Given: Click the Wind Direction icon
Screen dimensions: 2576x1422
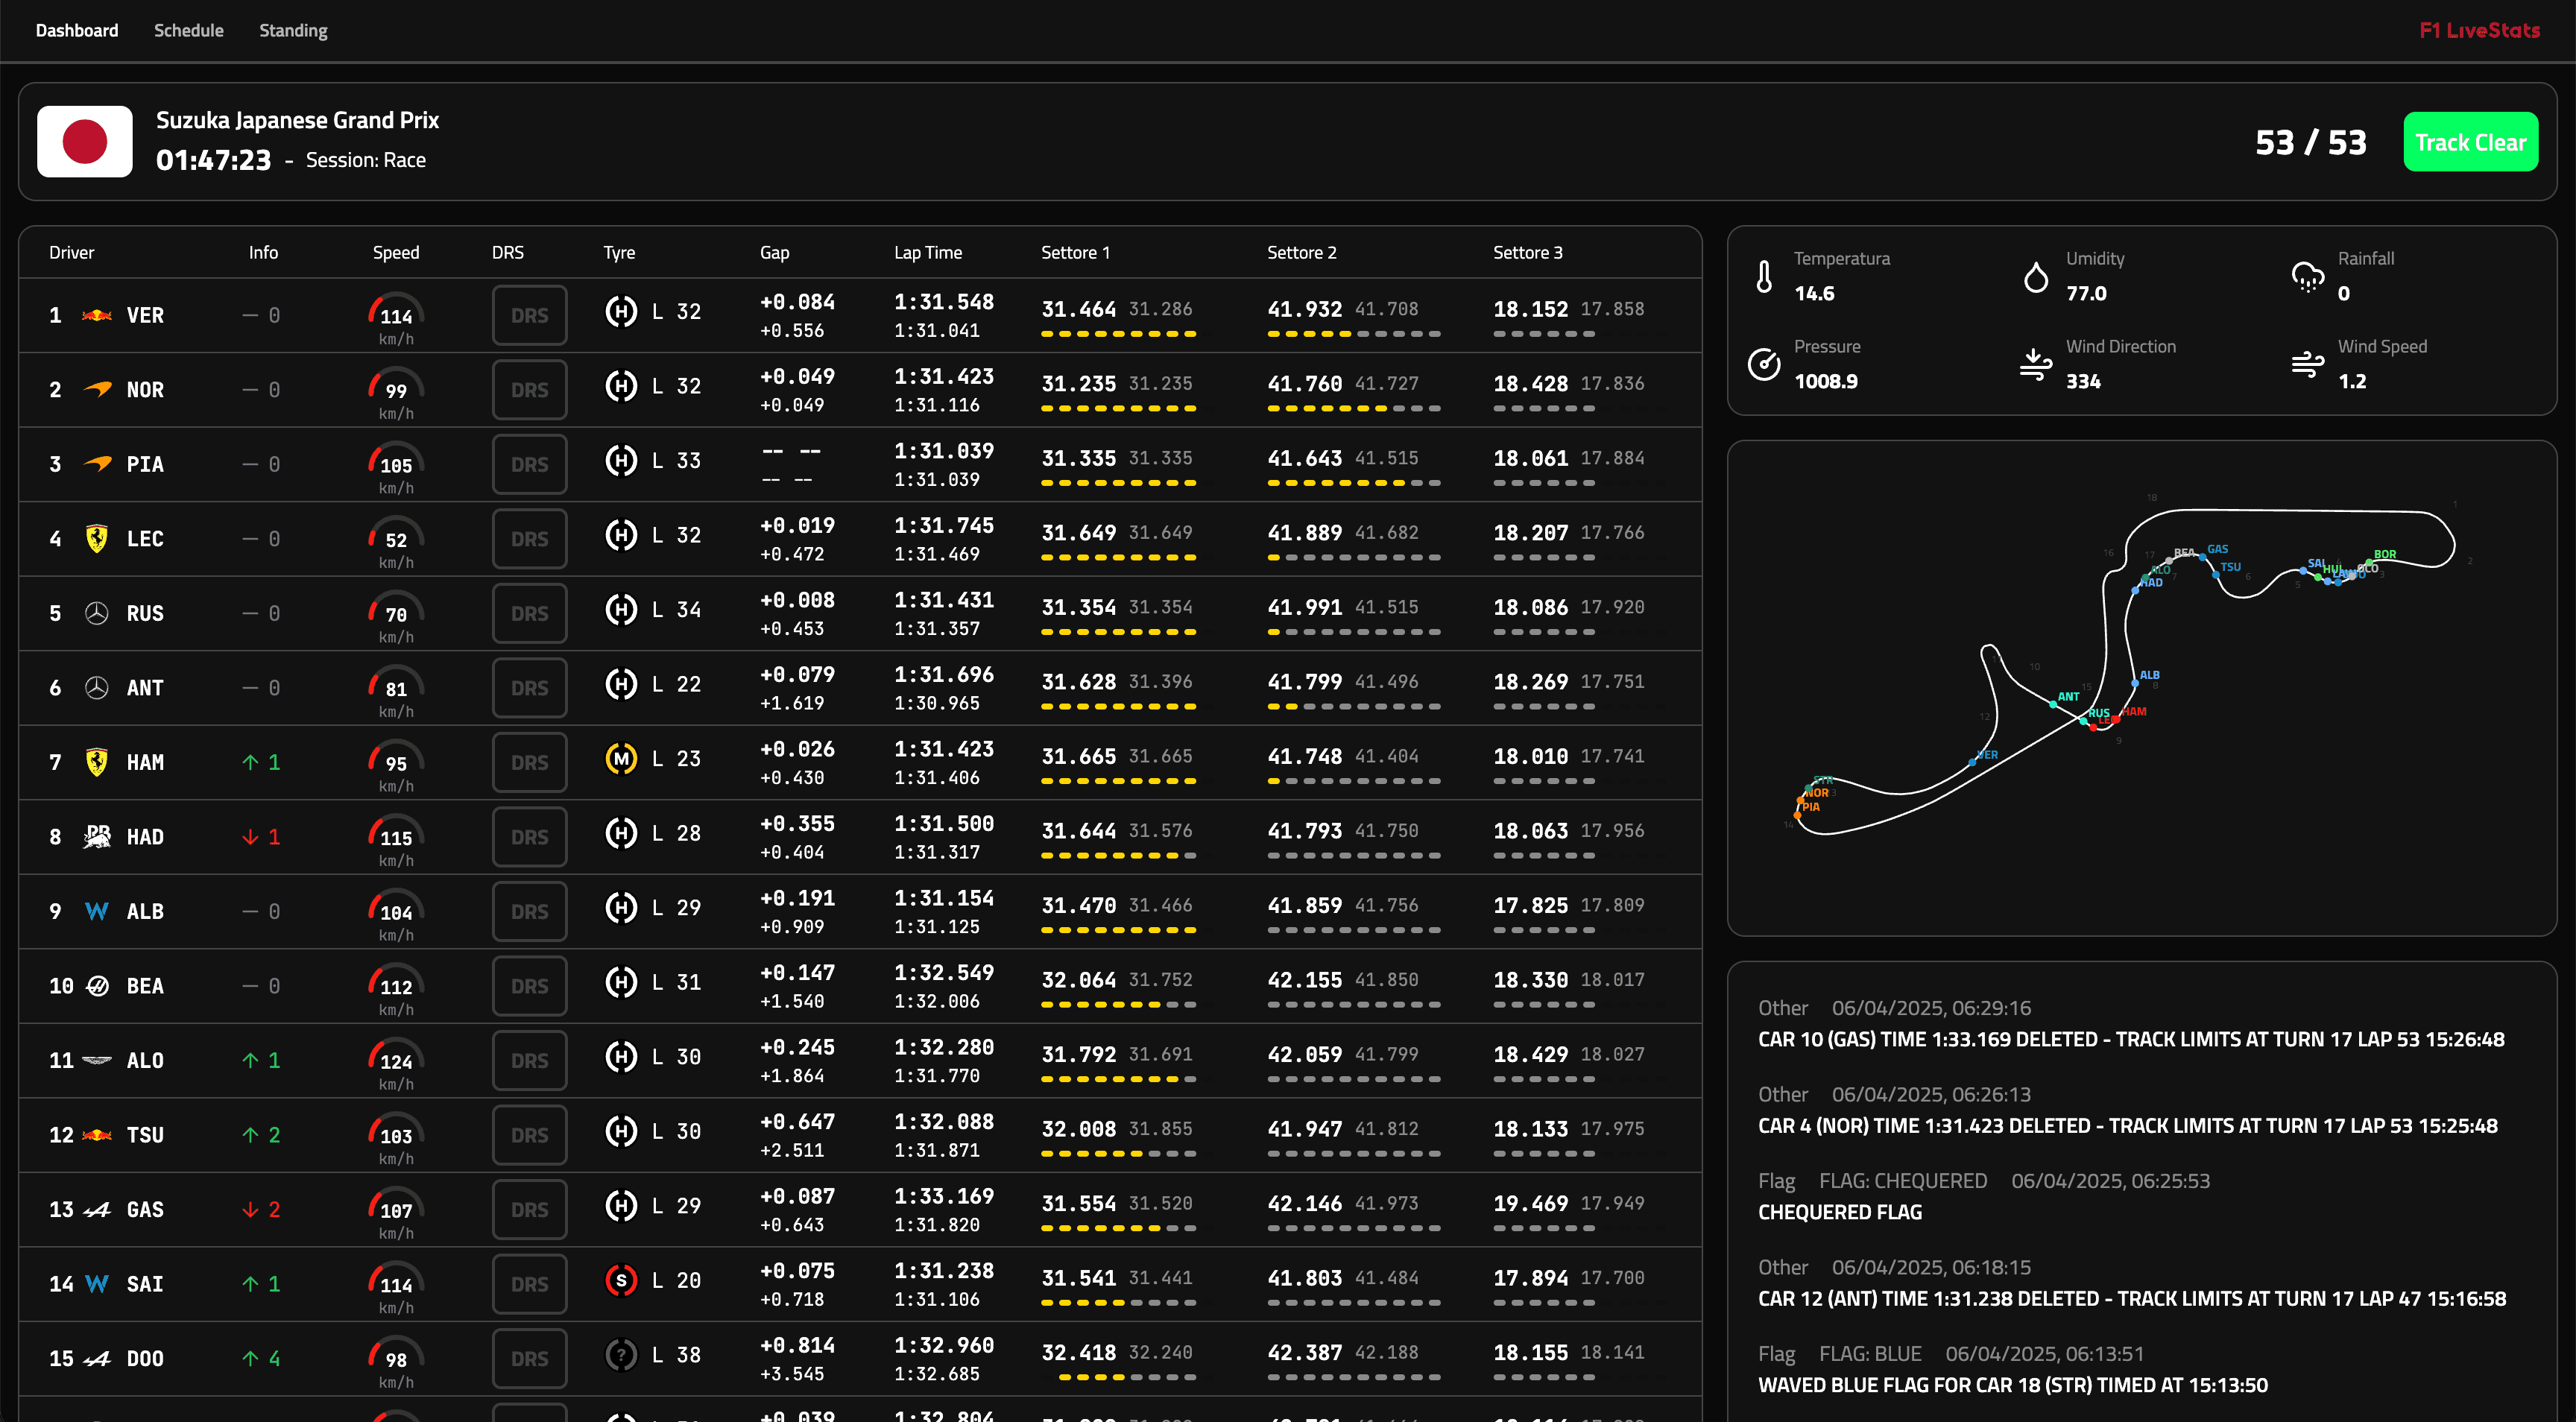Looking at the screenshot, I should pos(2035,364).
